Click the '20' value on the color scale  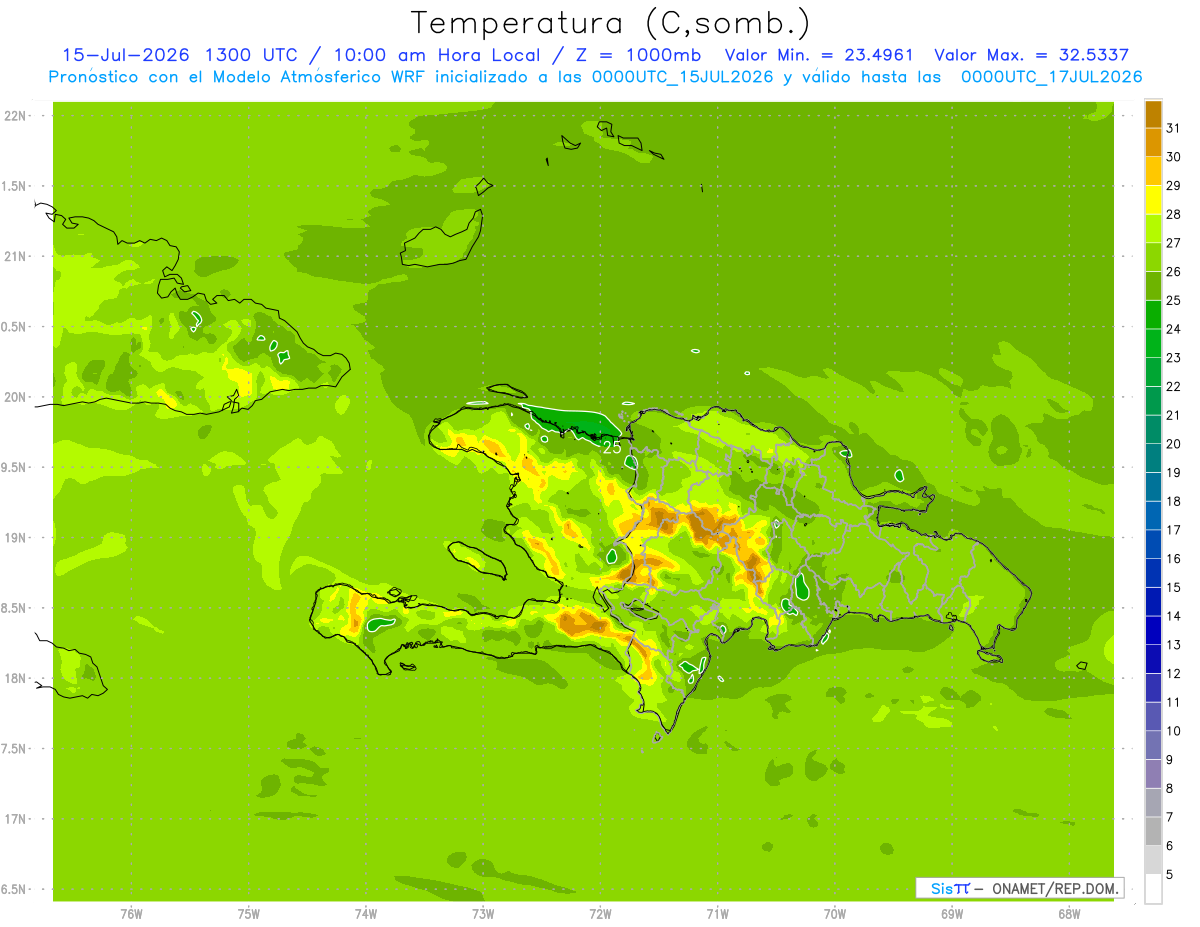1173,443
